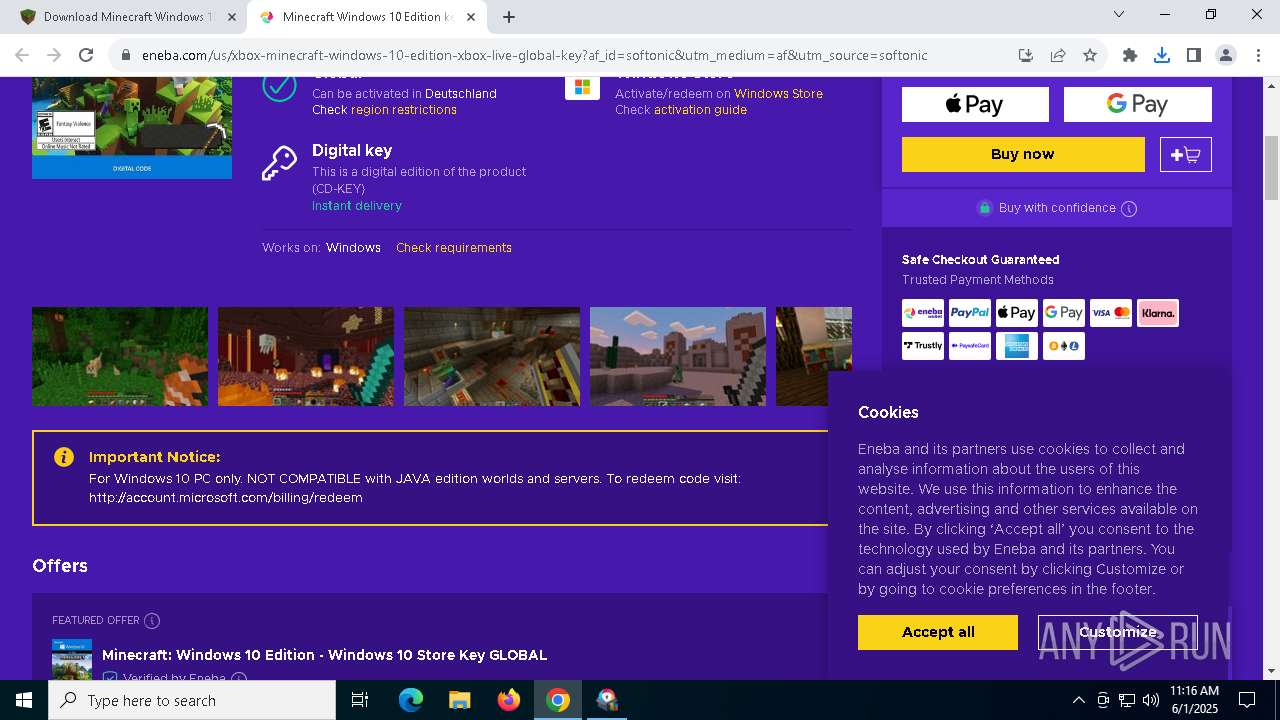
Task: Open region restrictions link
Action: 404,110
